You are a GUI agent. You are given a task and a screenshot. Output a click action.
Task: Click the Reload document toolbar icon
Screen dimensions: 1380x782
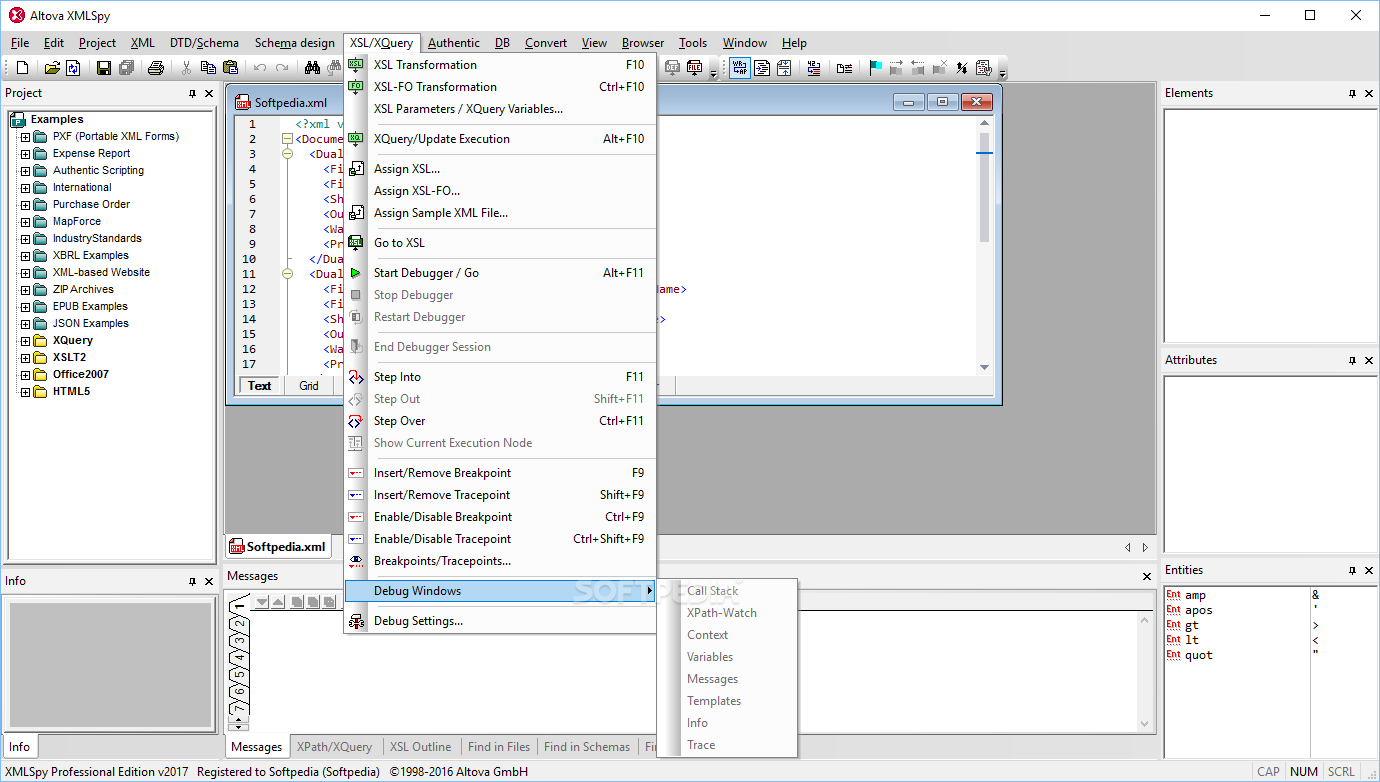click(73, 68)
